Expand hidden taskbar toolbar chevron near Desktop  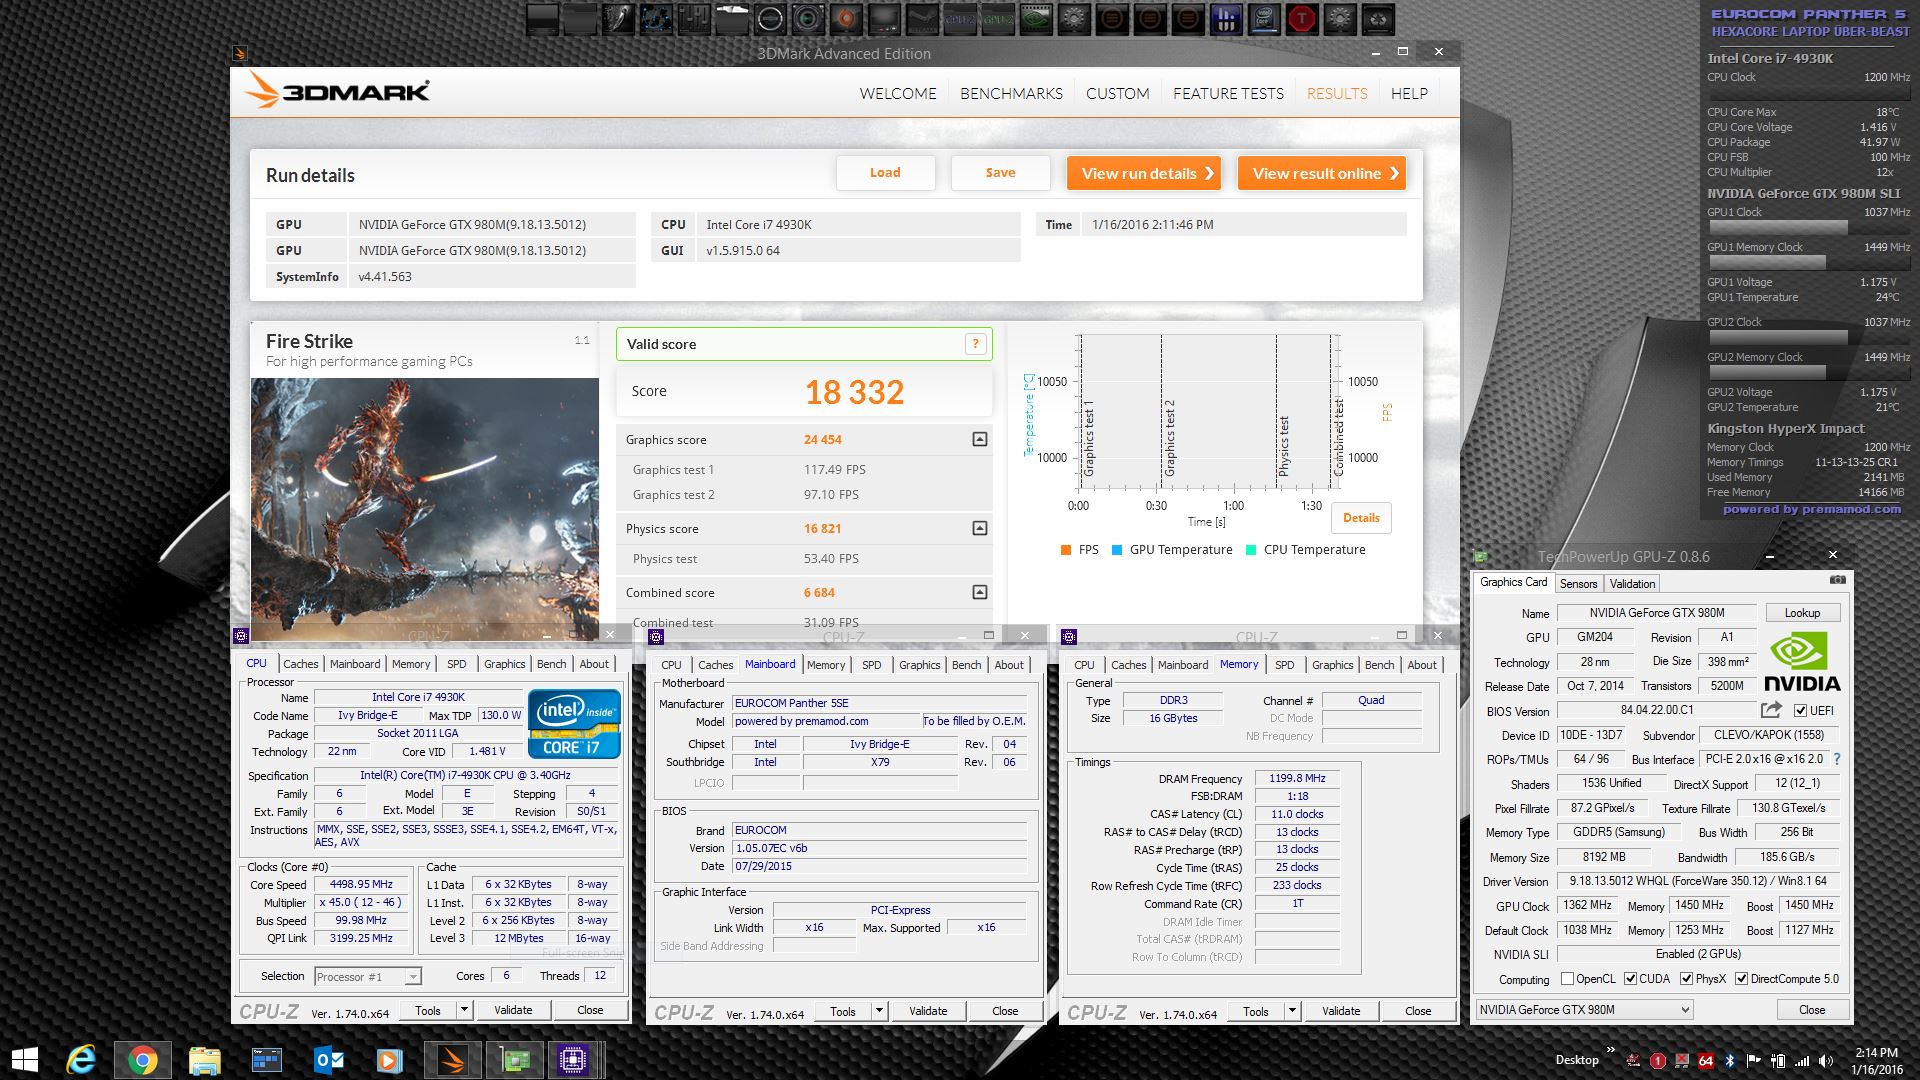pos(1610,1050)
